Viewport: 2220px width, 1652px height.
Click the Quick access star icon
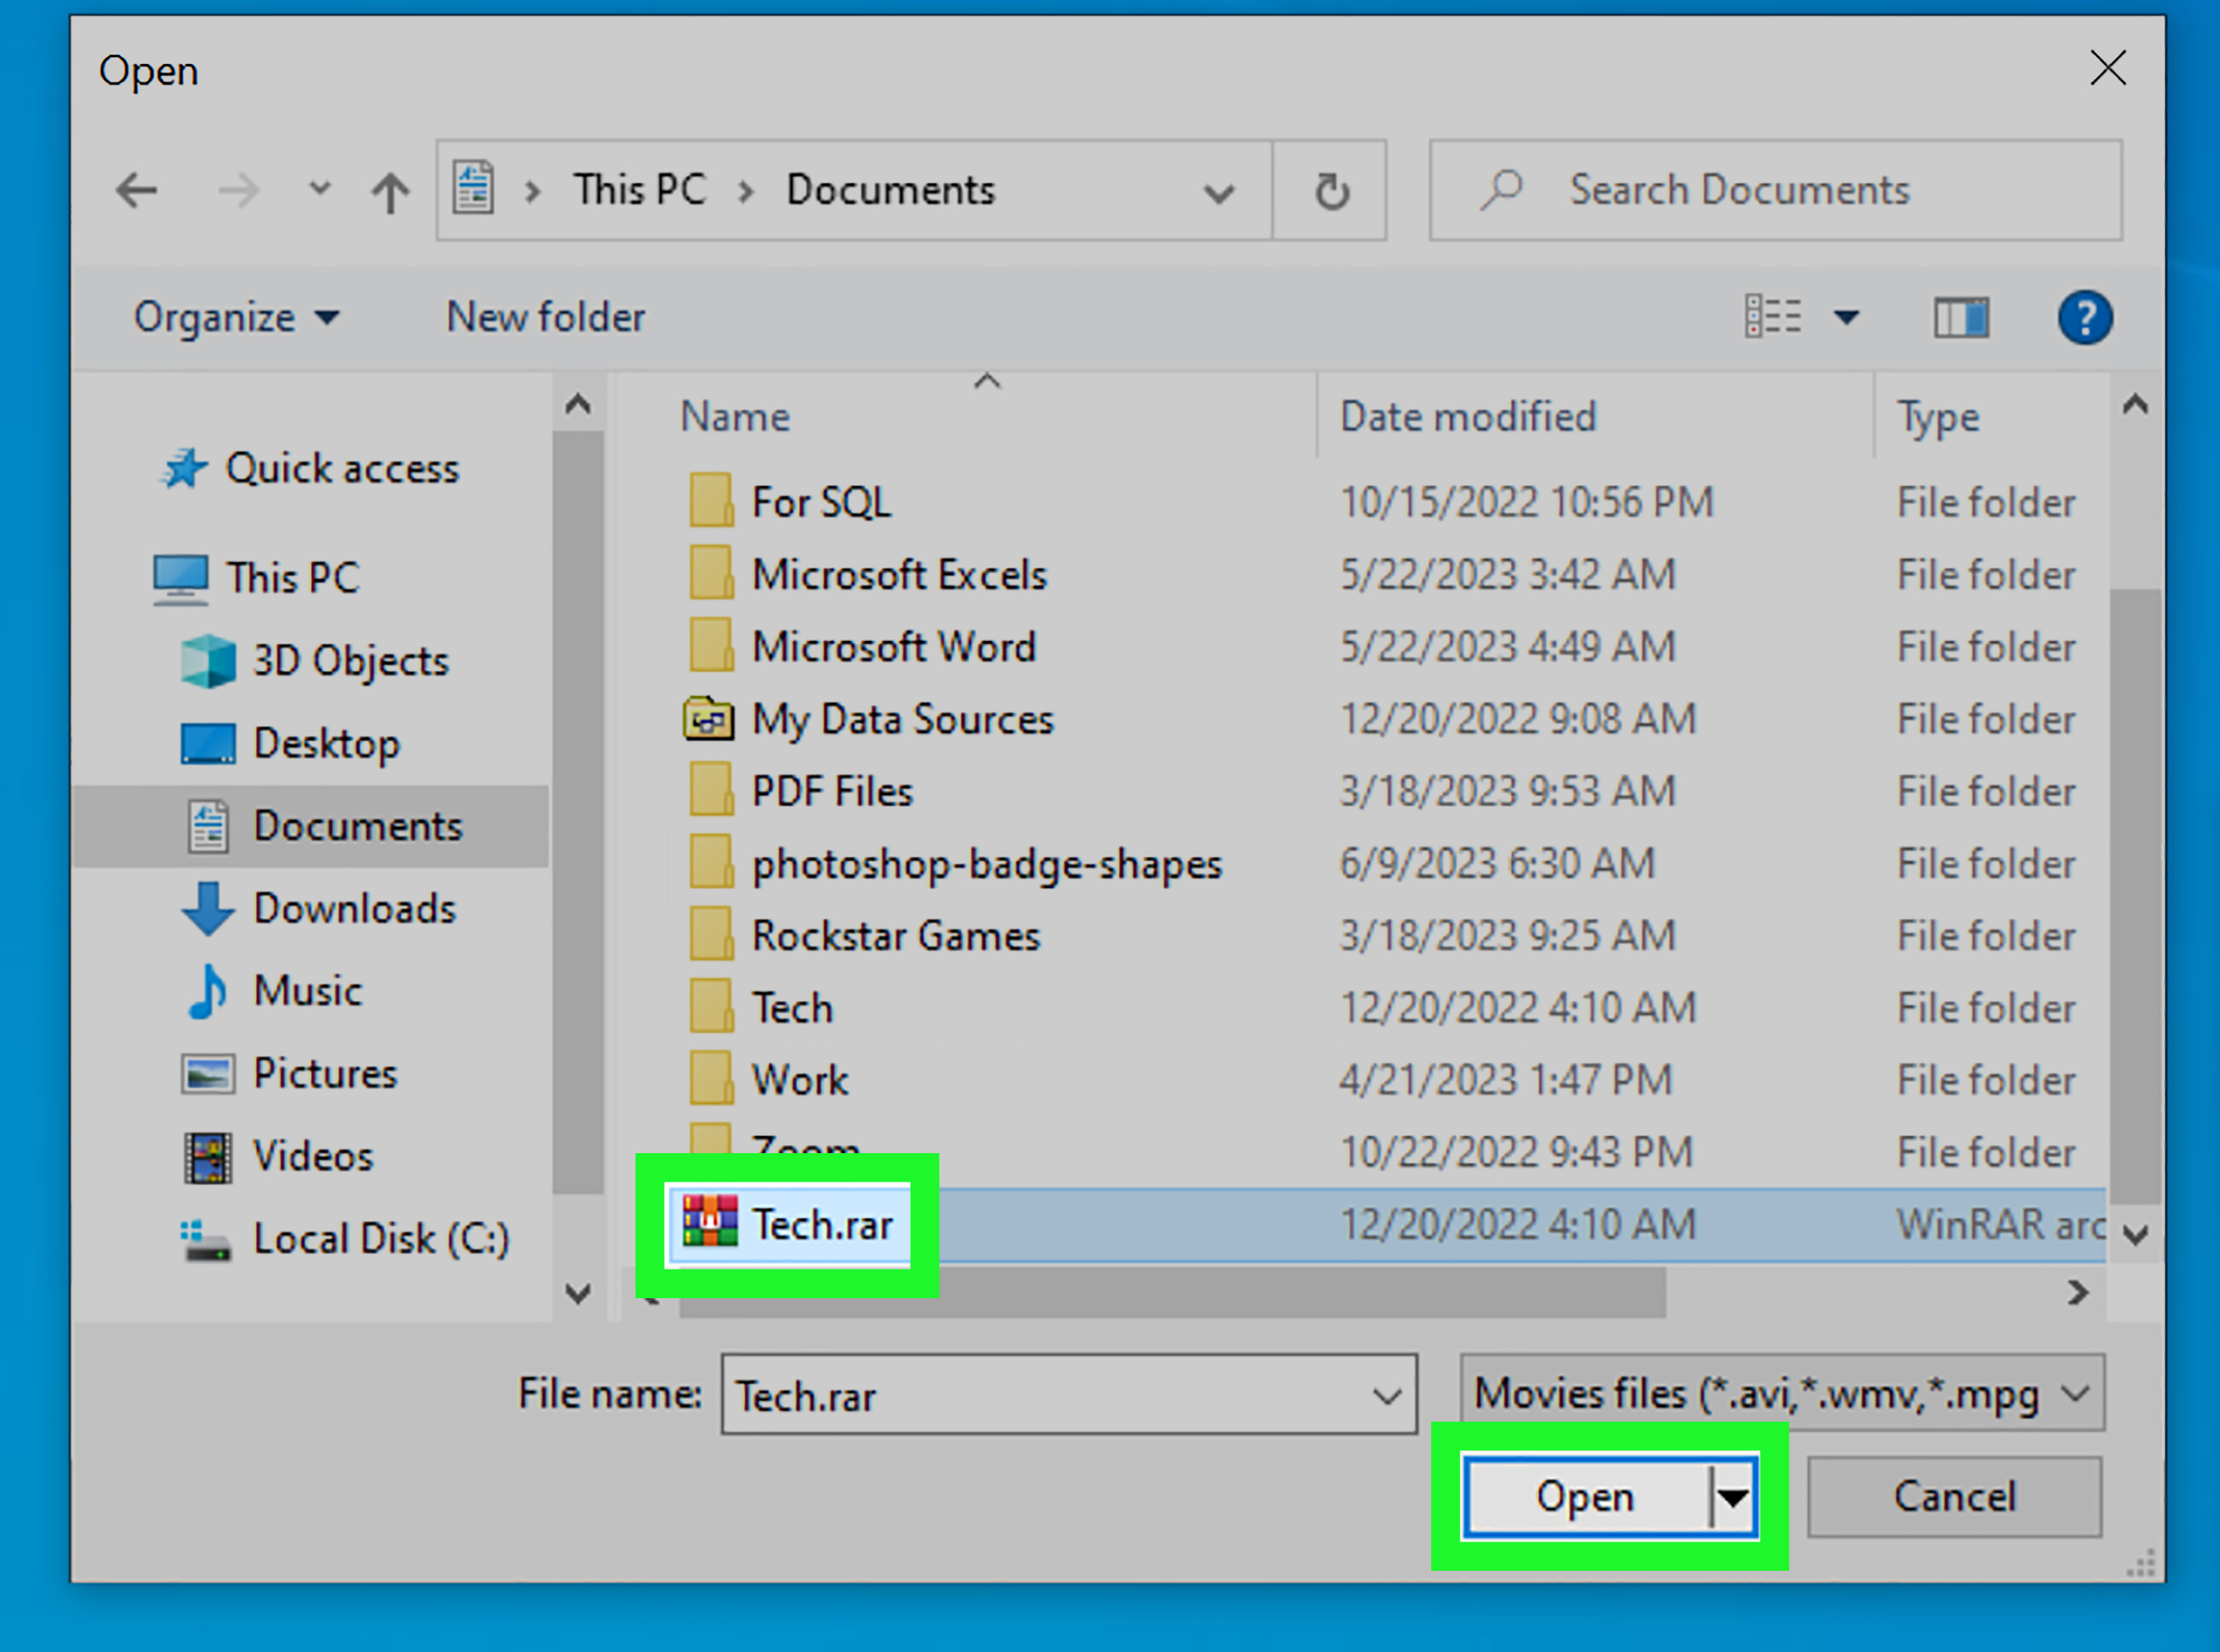pos(186,467)
